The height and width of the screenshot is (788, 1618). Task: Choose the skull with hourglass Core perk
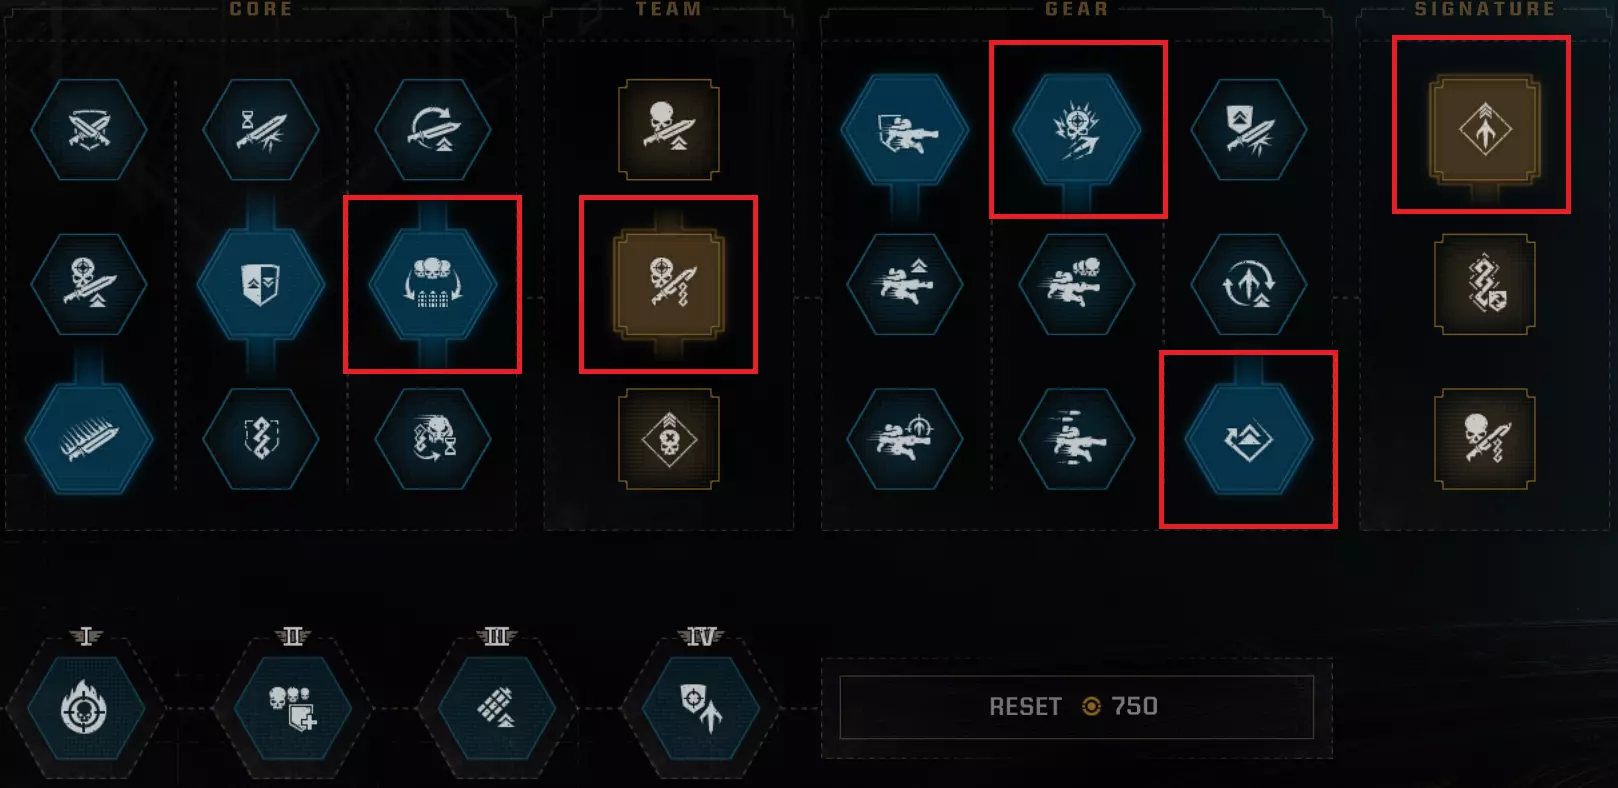point(433,439)
